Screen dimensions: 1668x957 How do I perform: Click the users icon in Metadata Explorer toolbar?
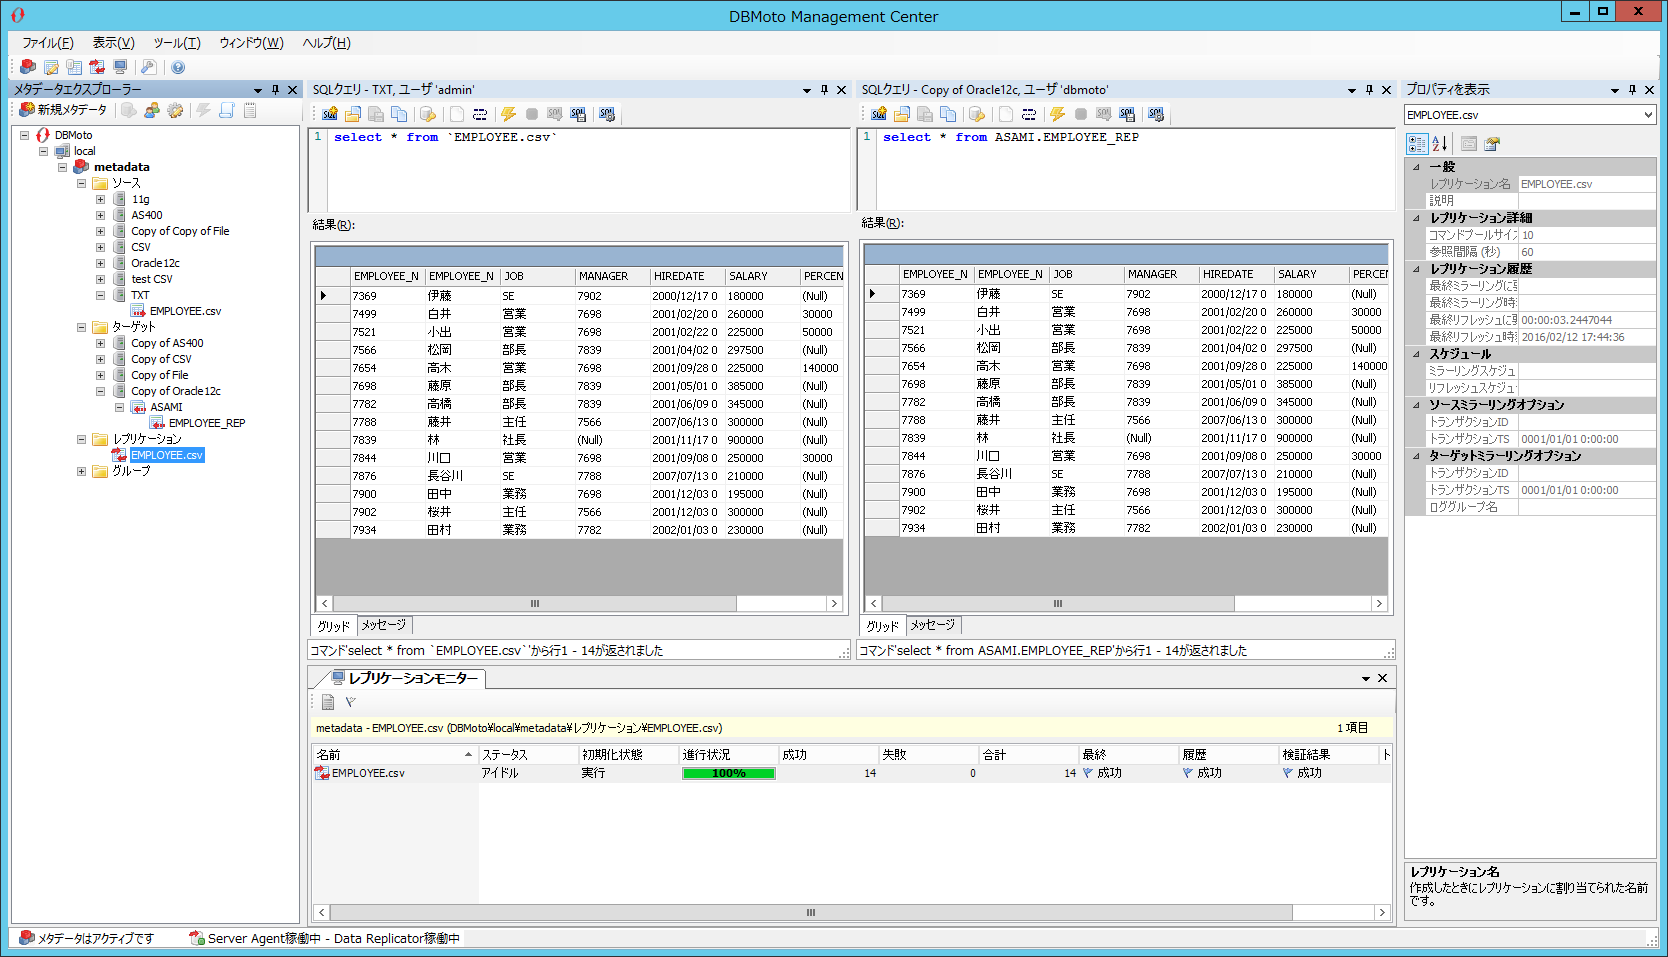click(x=152, y=110)
